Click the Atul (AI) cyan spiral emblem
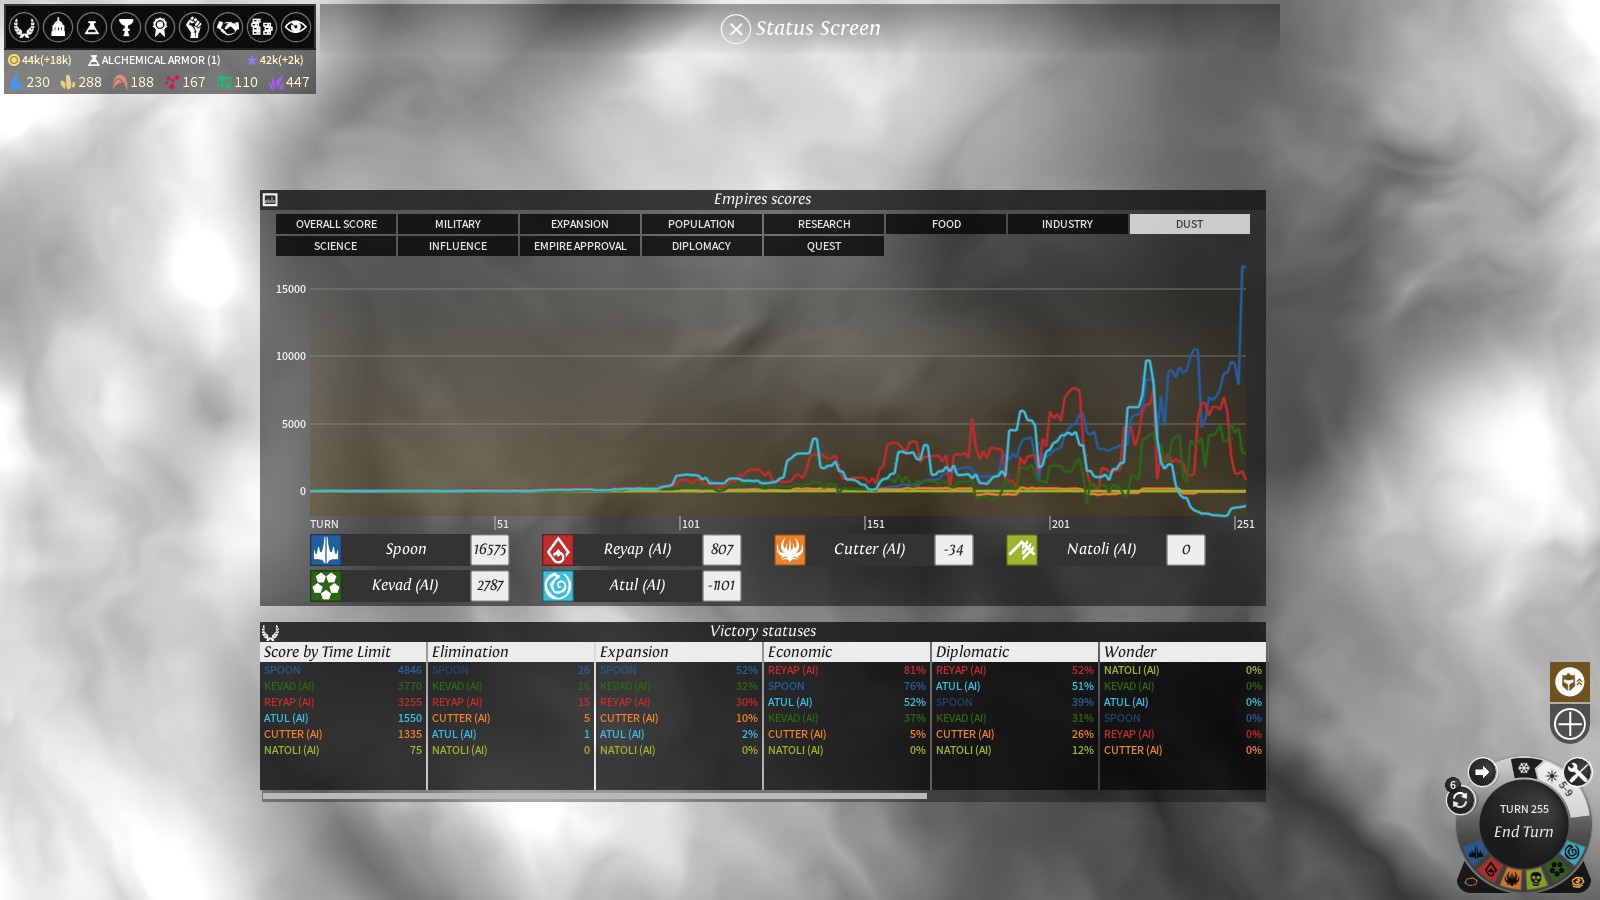This screenshot has width=1600, height=900. [558, 586]
